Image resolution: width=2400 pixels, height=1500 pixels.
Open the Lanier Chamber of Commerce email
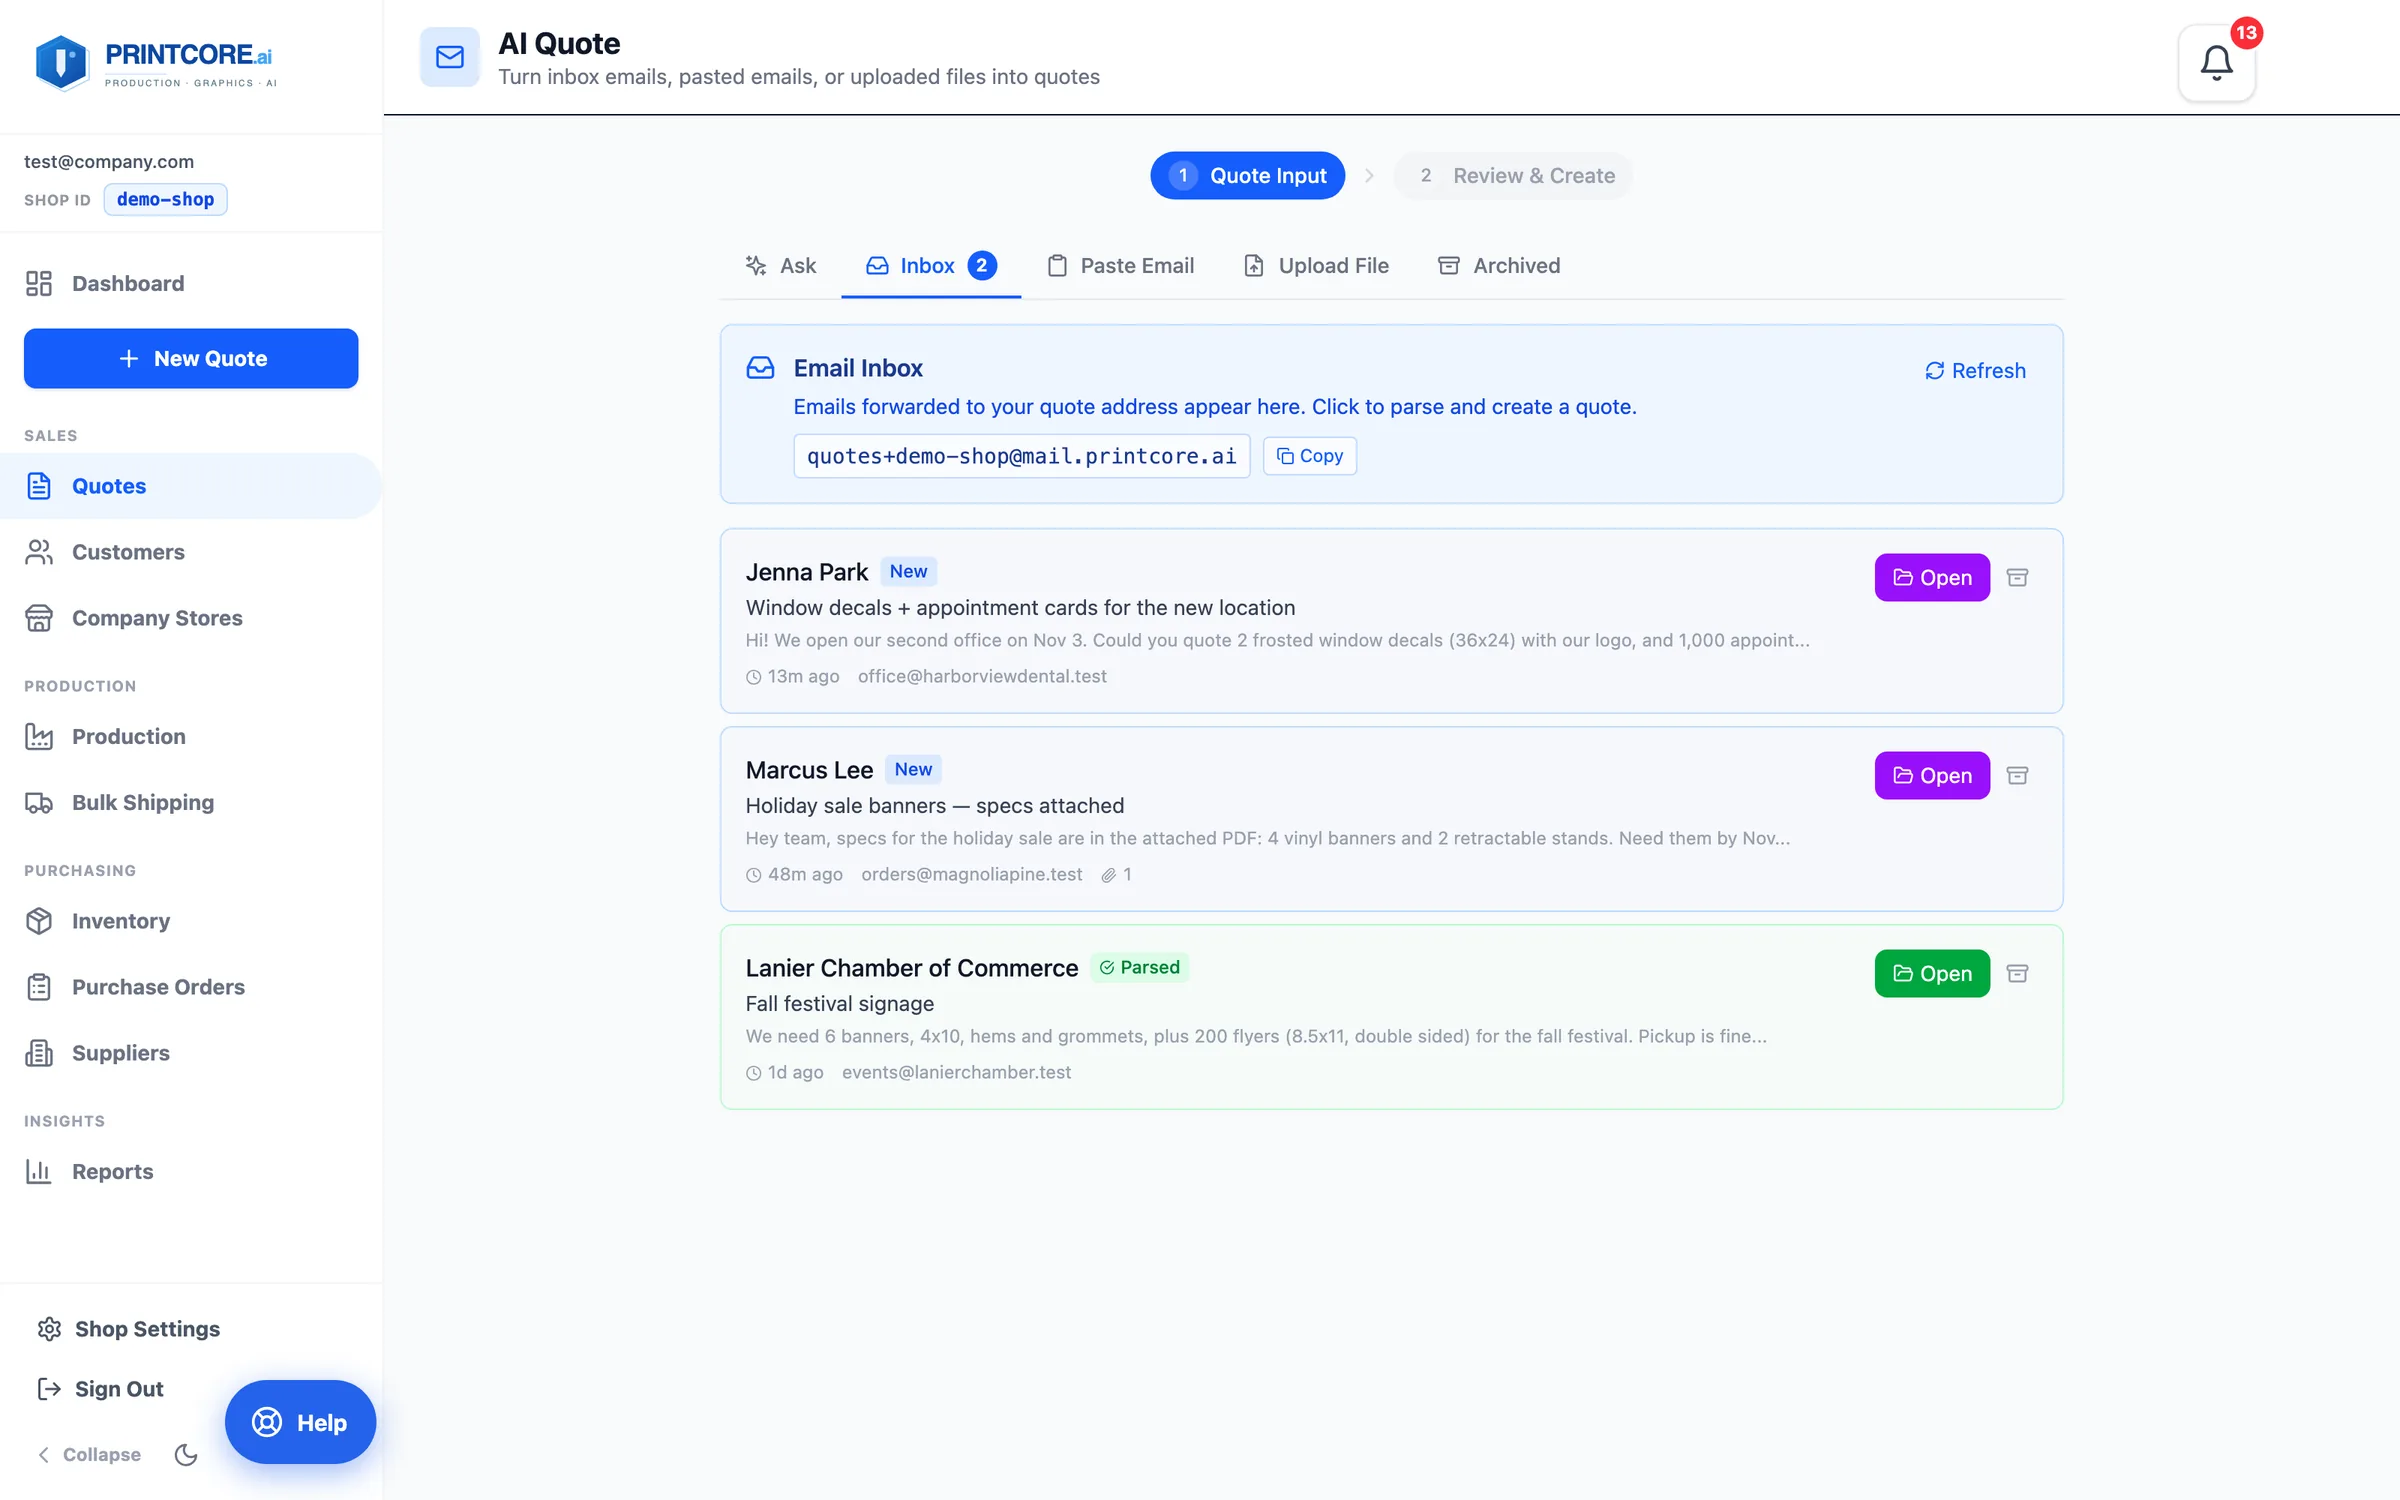[1932, 973]
